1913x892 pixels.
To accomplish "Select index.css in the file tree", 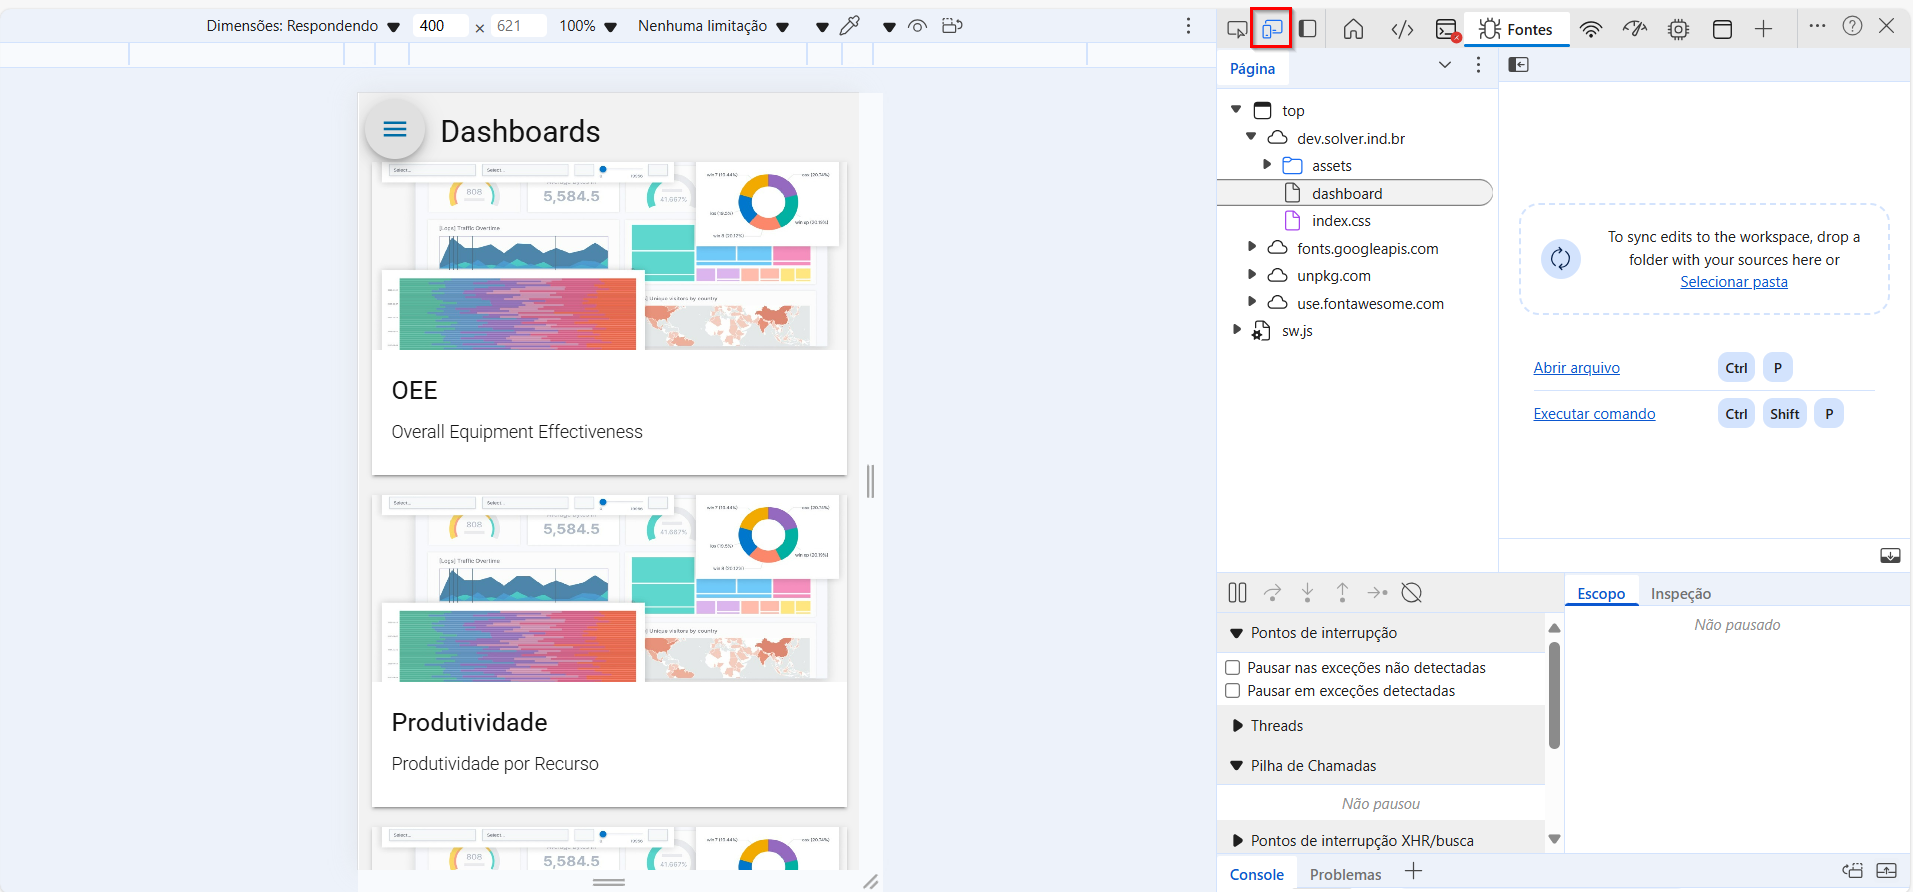I will [1341, 220].
